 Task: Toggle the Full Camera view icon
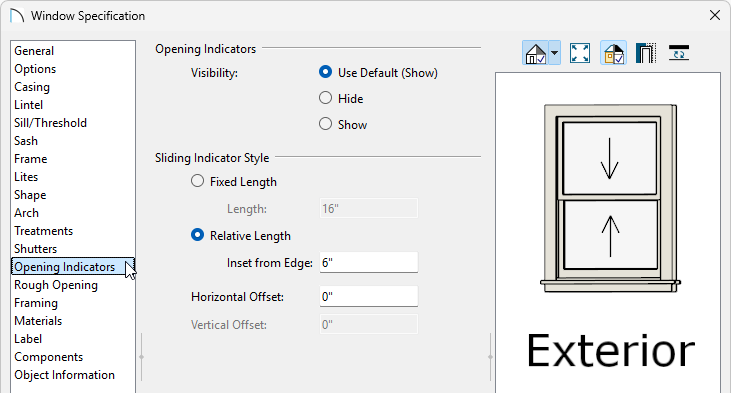536,53
